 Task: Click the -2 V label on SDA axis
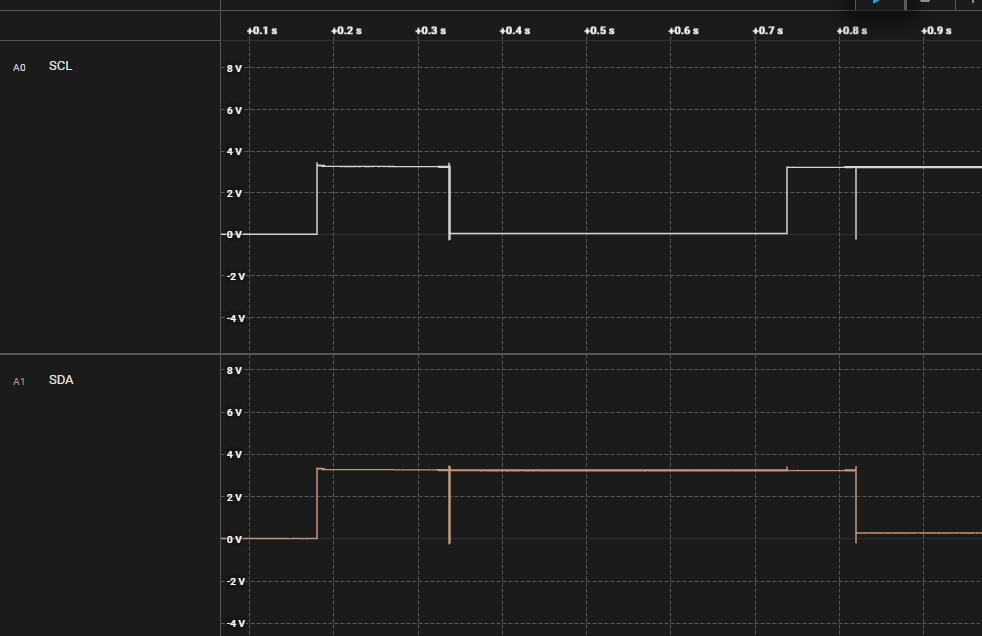(x=236, y=582)
